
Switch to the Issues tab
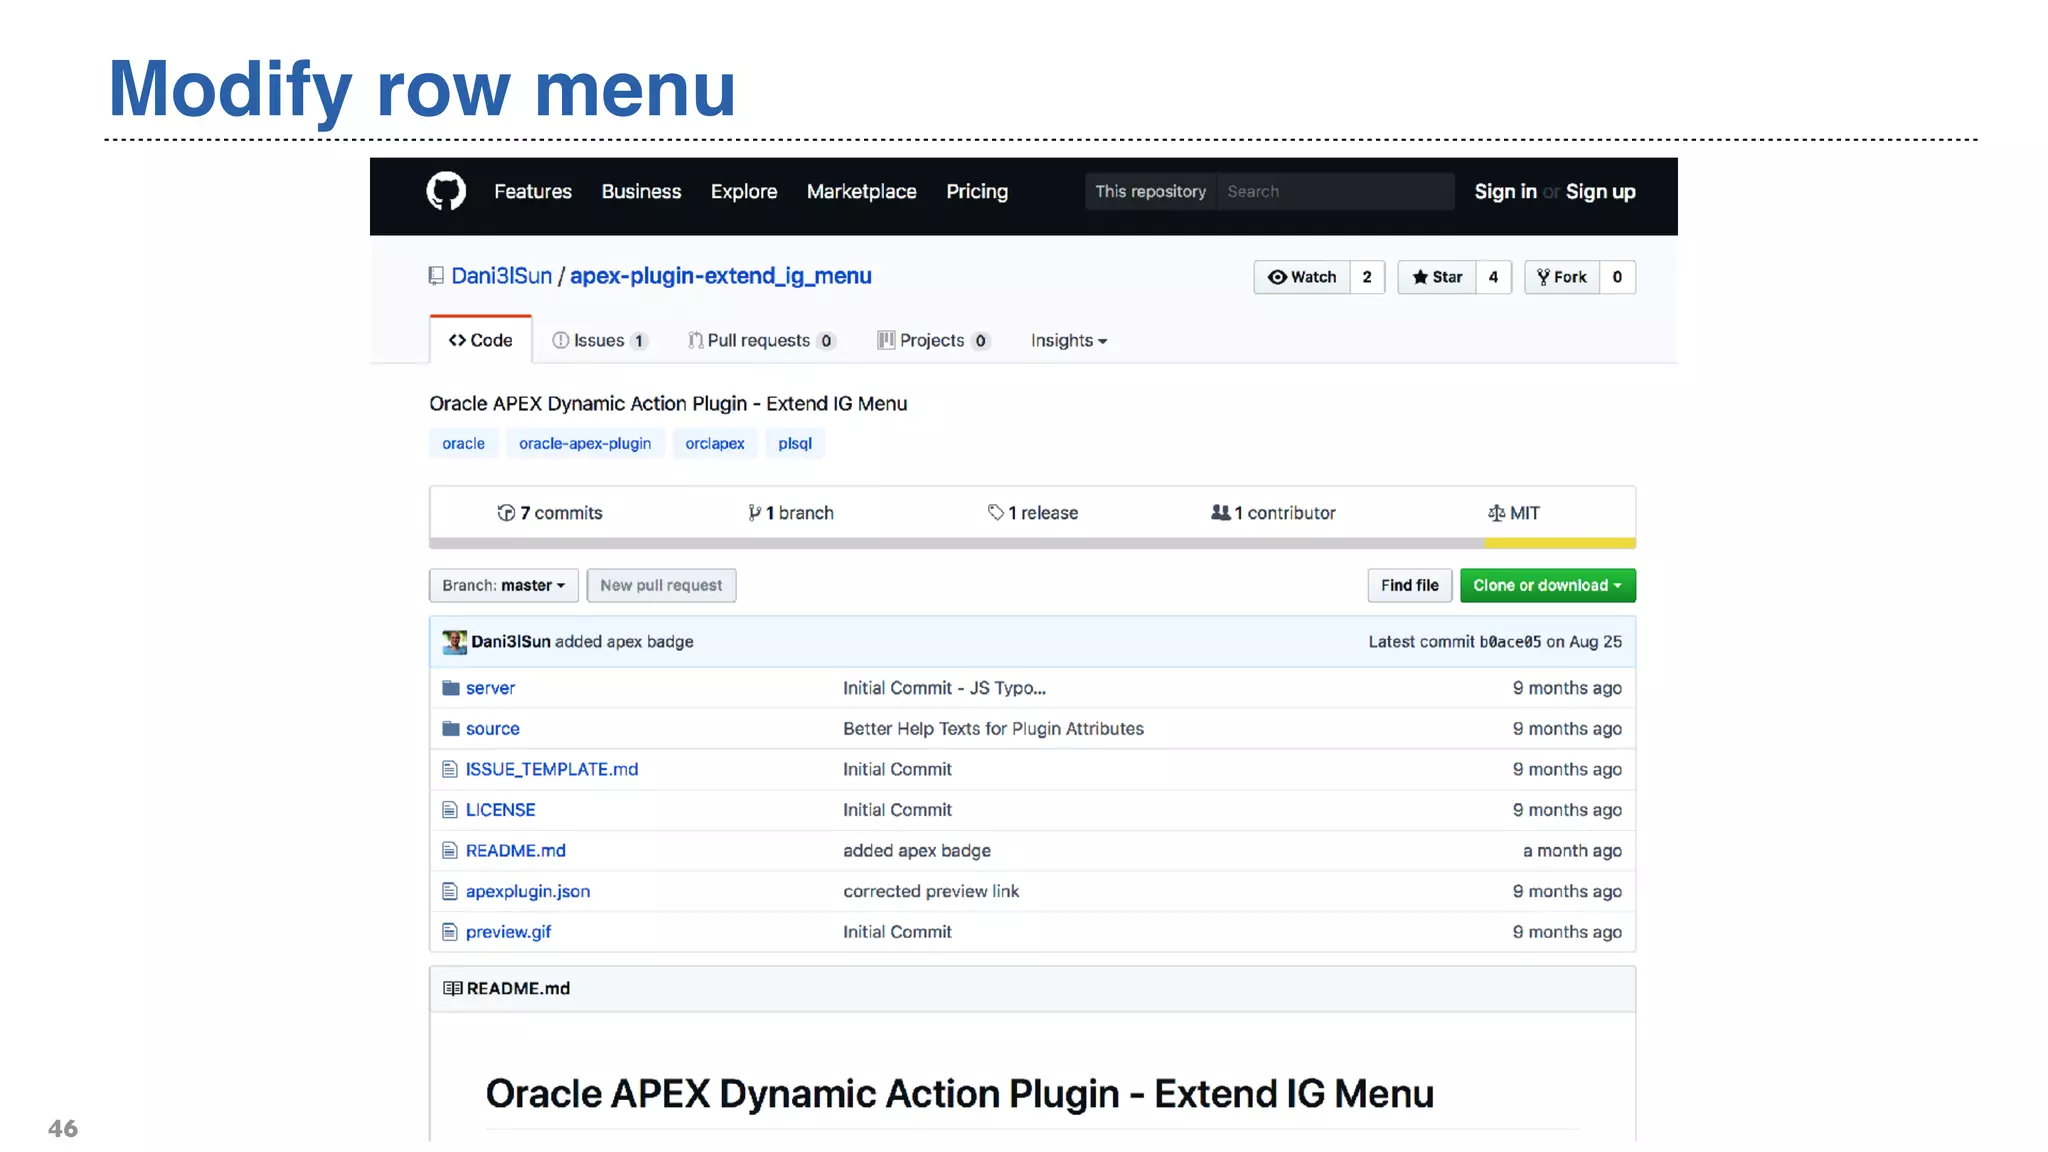tap(600, 341)
